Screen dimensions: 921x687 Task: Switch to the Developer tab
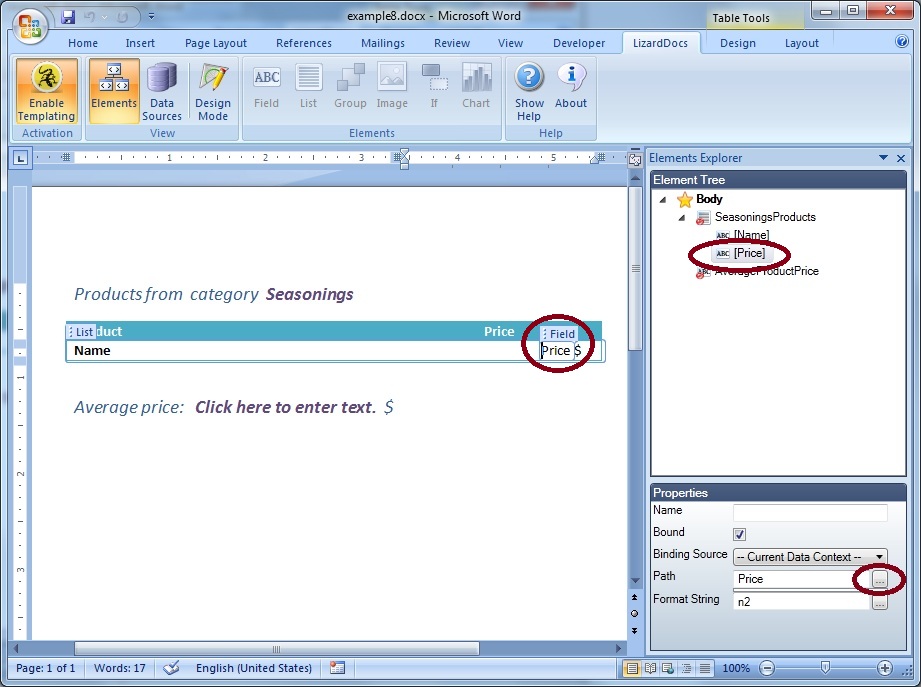(579, 43)
